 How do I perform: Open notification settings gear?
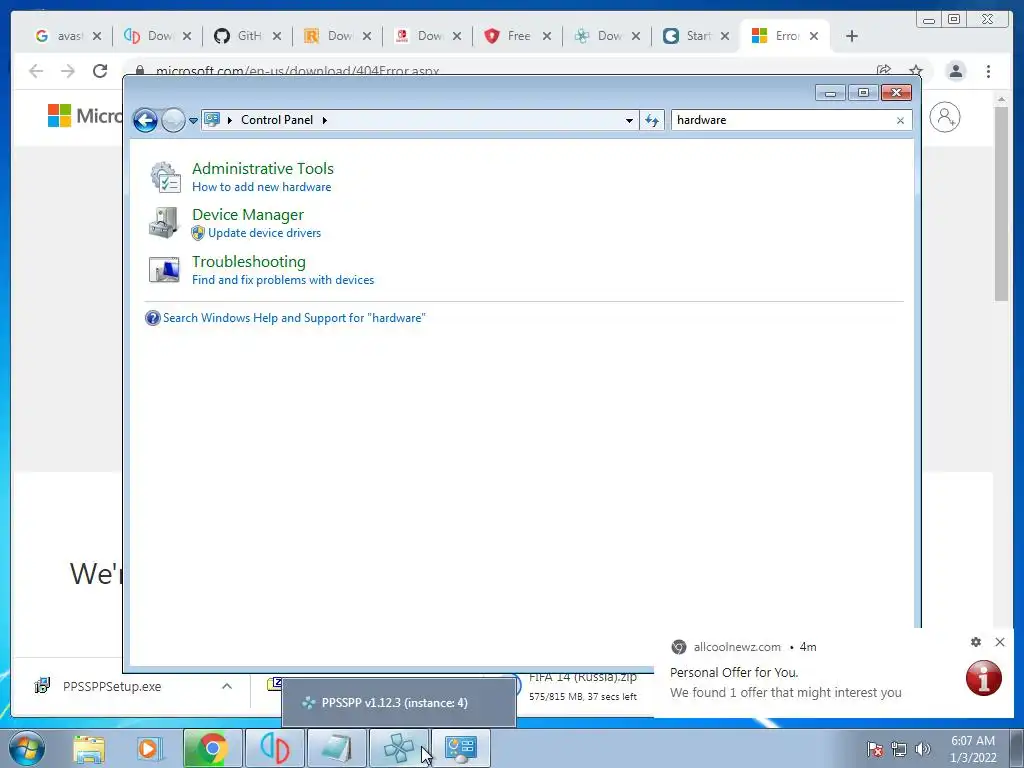tap(976, 642)
